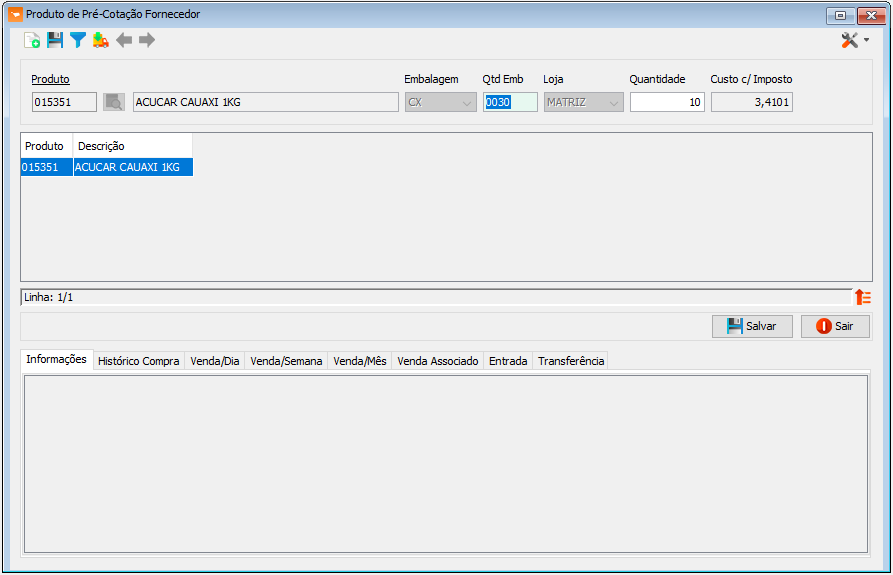
Task: Click the product search magnifier icon
Action: [114, 102]
